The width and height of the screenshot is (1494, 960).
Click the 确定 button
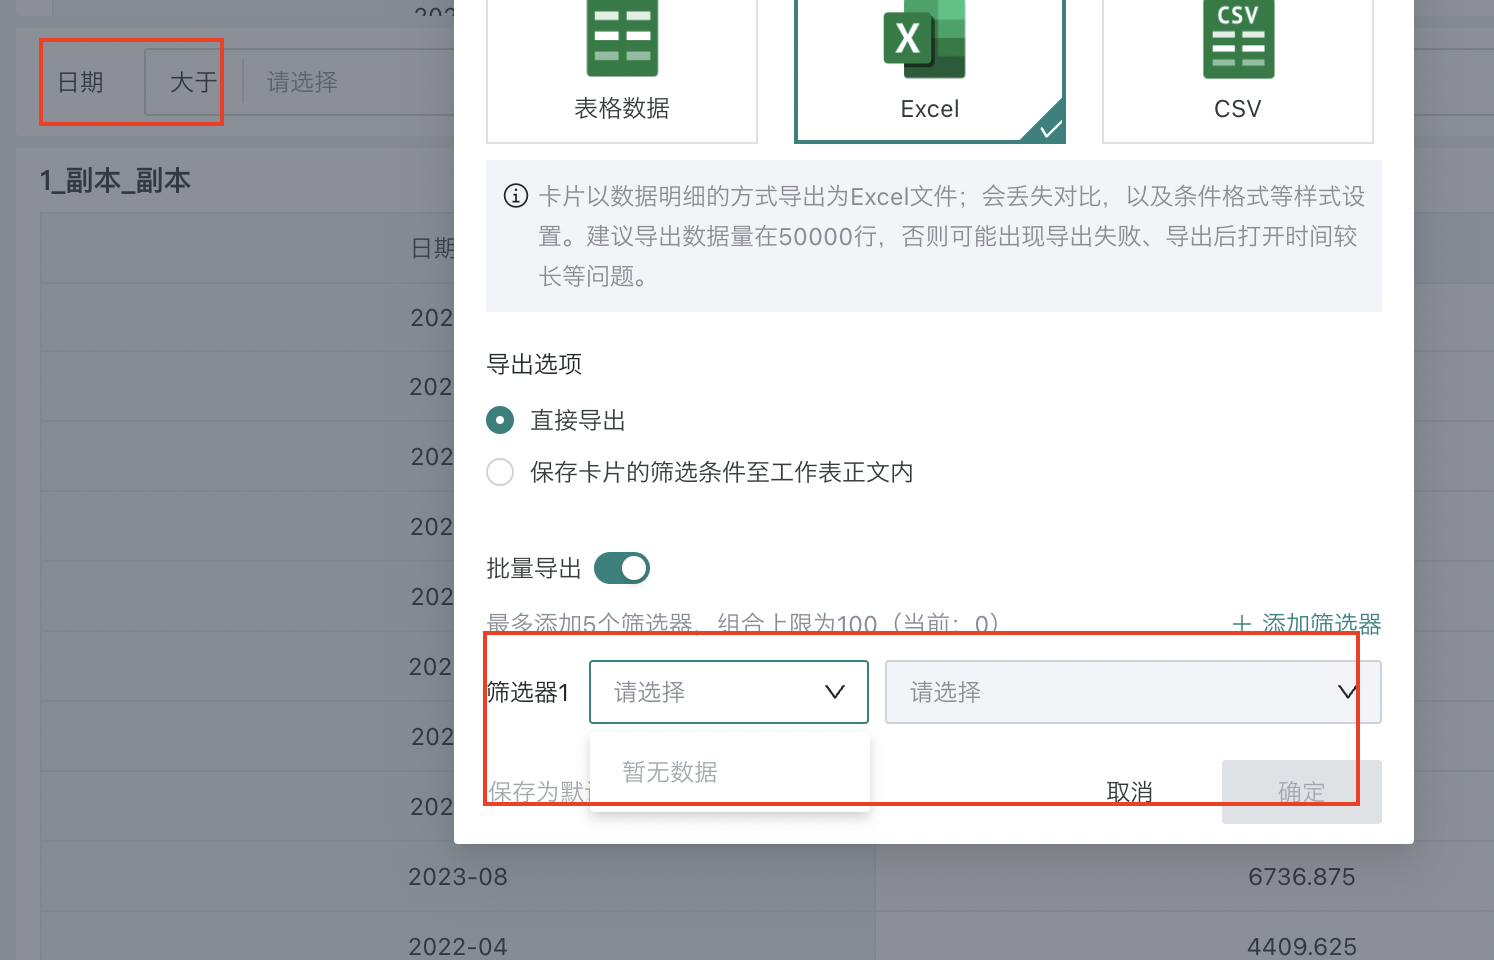tap(1302, 792)
